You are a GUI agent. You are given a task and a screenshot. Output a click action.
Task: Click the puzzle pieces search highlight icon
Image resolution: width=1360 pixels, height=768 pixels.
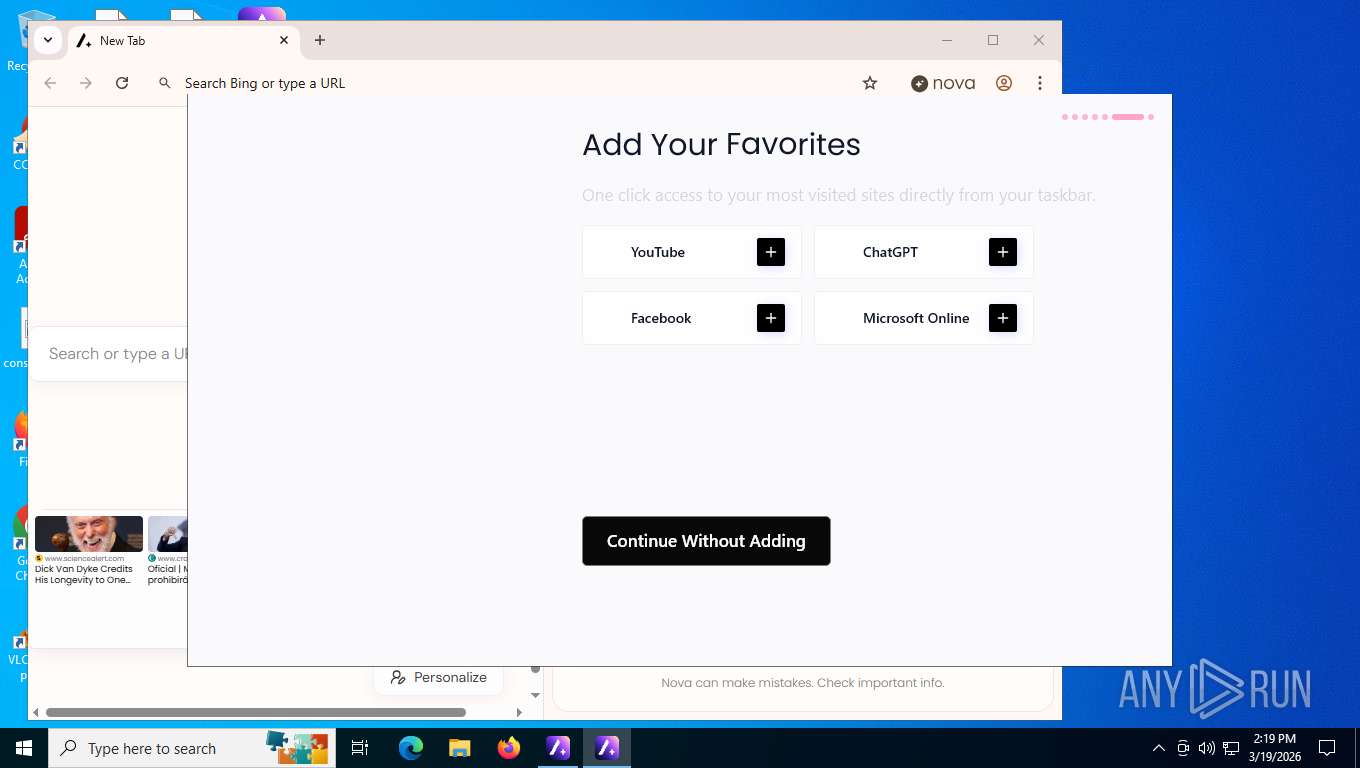(297, 748)
